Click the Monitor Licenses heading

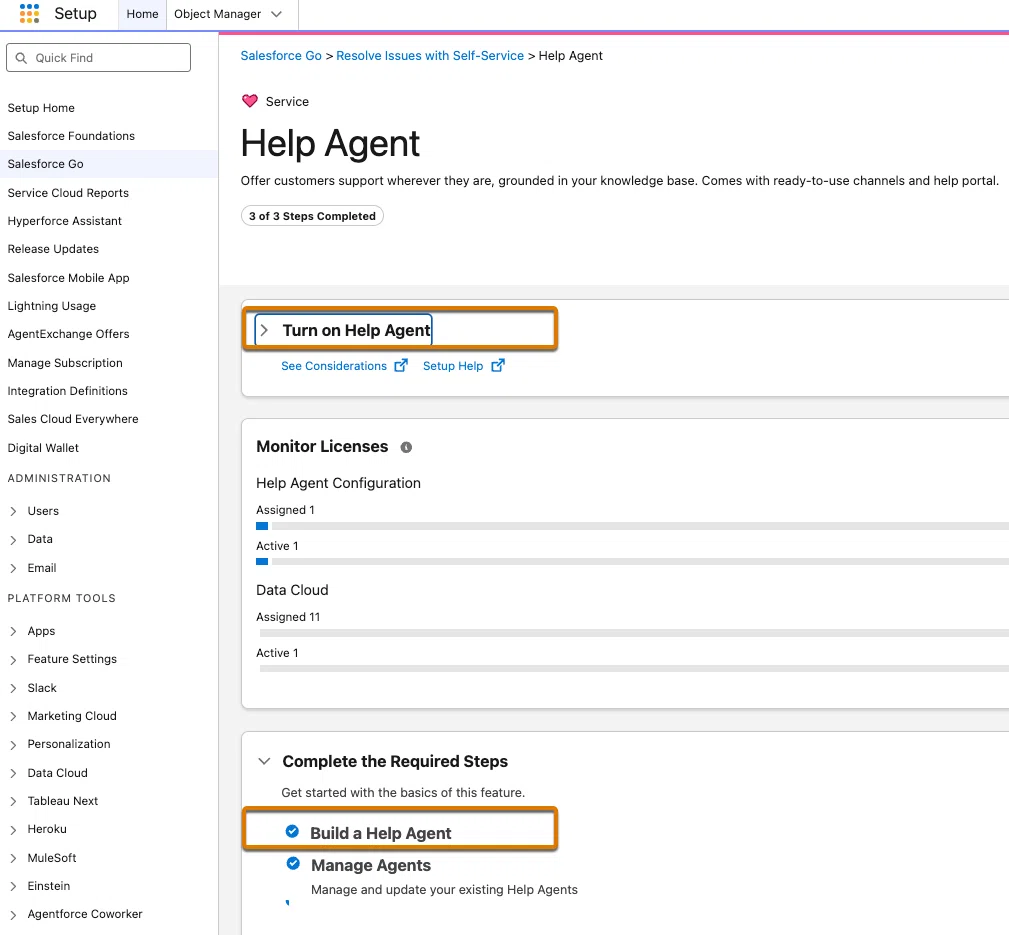pos(322,447)
